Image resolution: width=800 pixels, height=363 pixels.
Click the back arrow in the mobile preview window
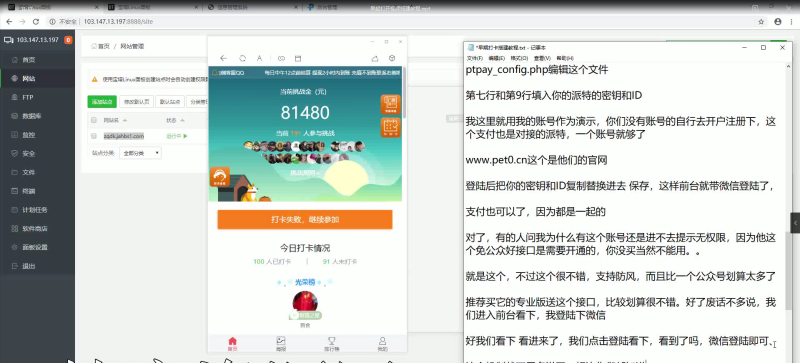pos(223,58)
